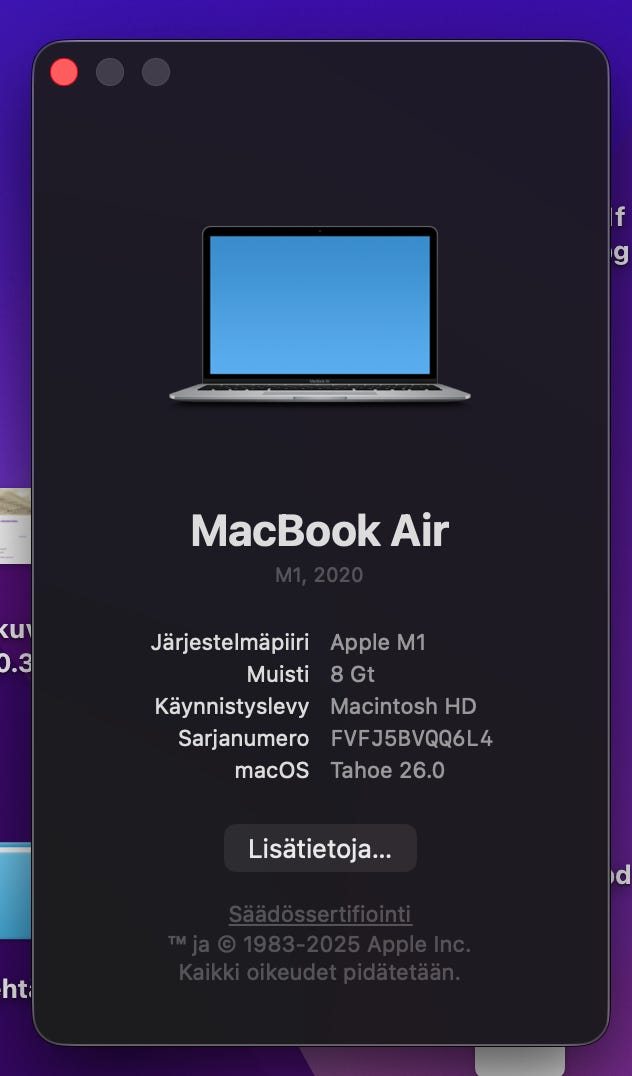632x1076 pixels.
Task: Click the Tahoe 26.0 version text
Action: click(388, 770)
